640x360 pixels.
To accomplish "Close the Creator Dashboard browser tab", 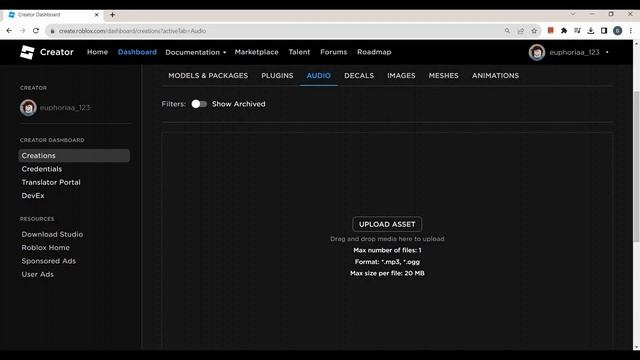I will point(97,15).
